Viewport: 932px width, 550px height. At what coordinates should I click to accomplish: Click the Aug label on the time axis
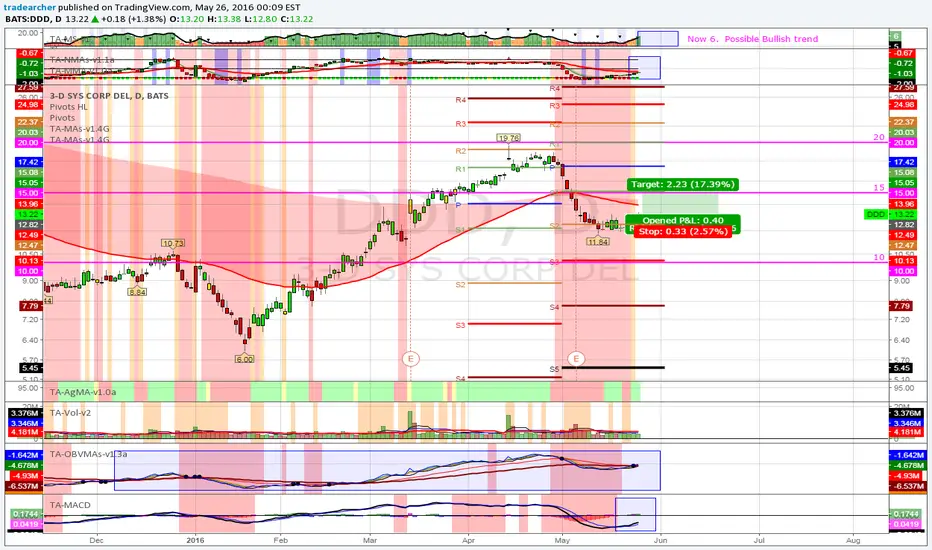[x=853, y=540]
